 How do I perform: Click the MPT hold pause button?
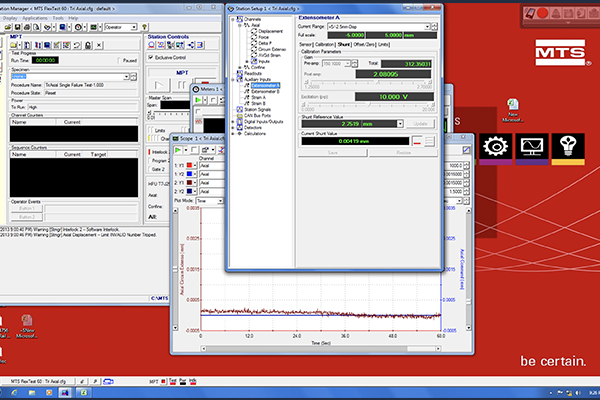coord(181,85)
